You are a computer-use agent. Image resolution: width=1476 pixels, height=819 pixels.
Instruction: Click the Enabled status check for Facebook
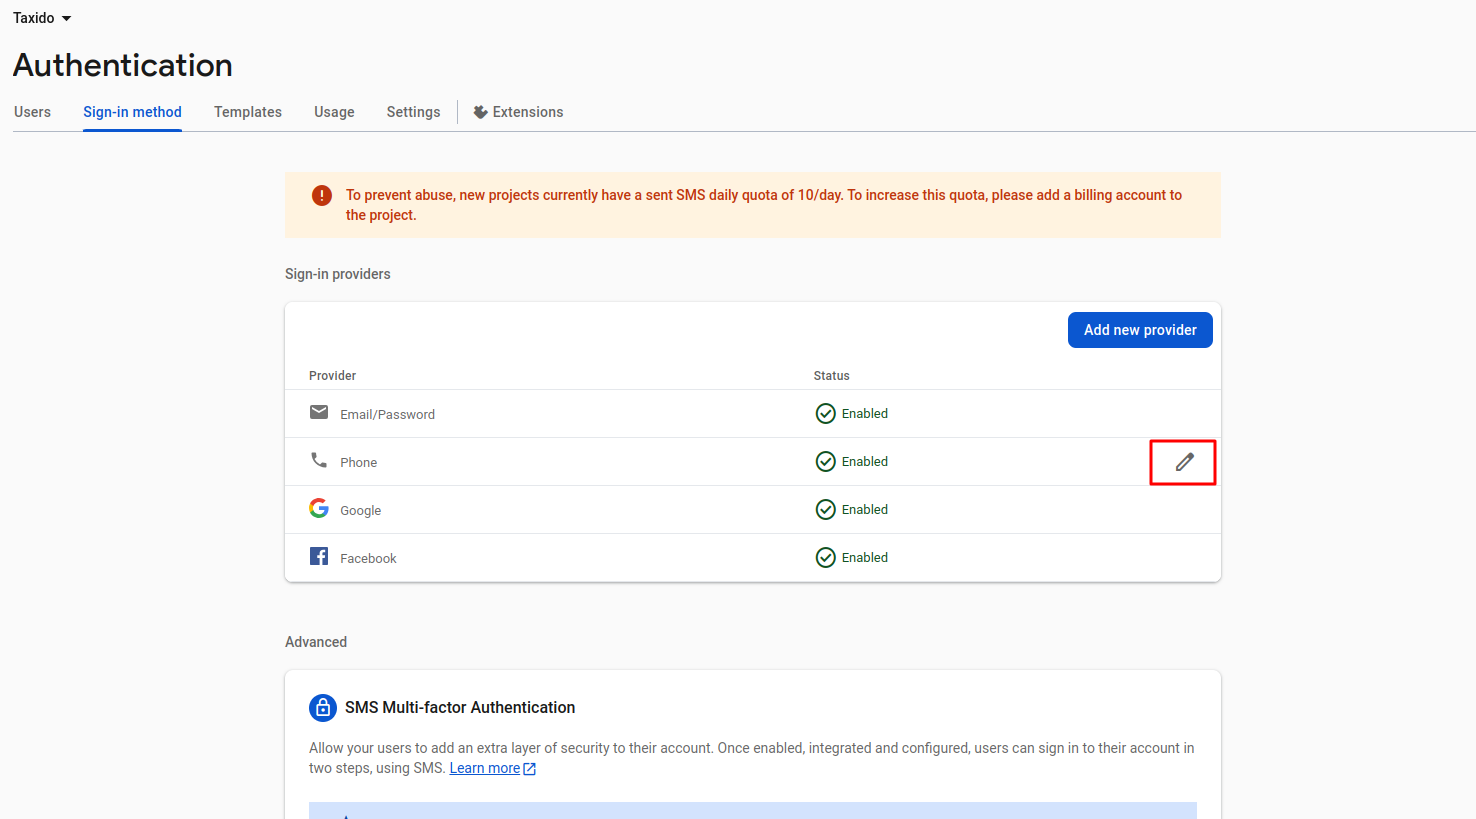(826, 557)
